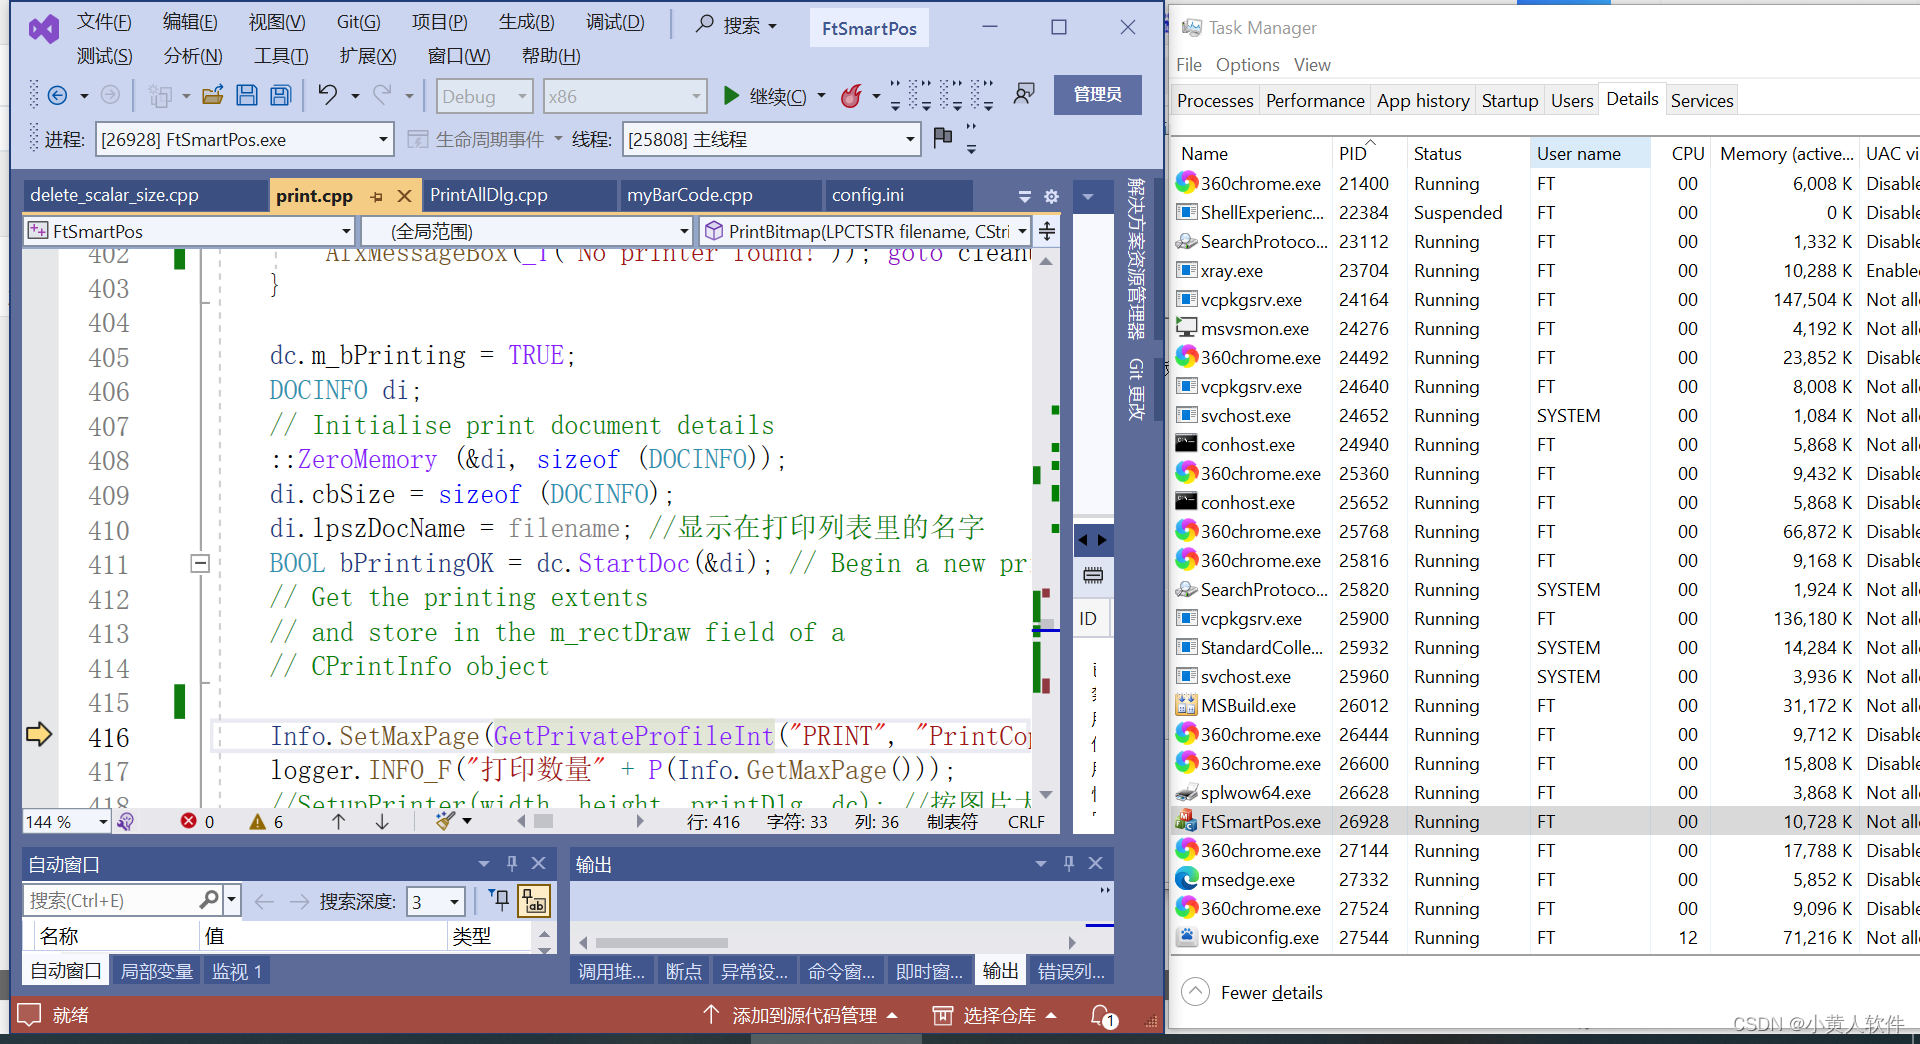
Task: Toggle the pinned-values filter in Autos window
Action: coord(499,900)
